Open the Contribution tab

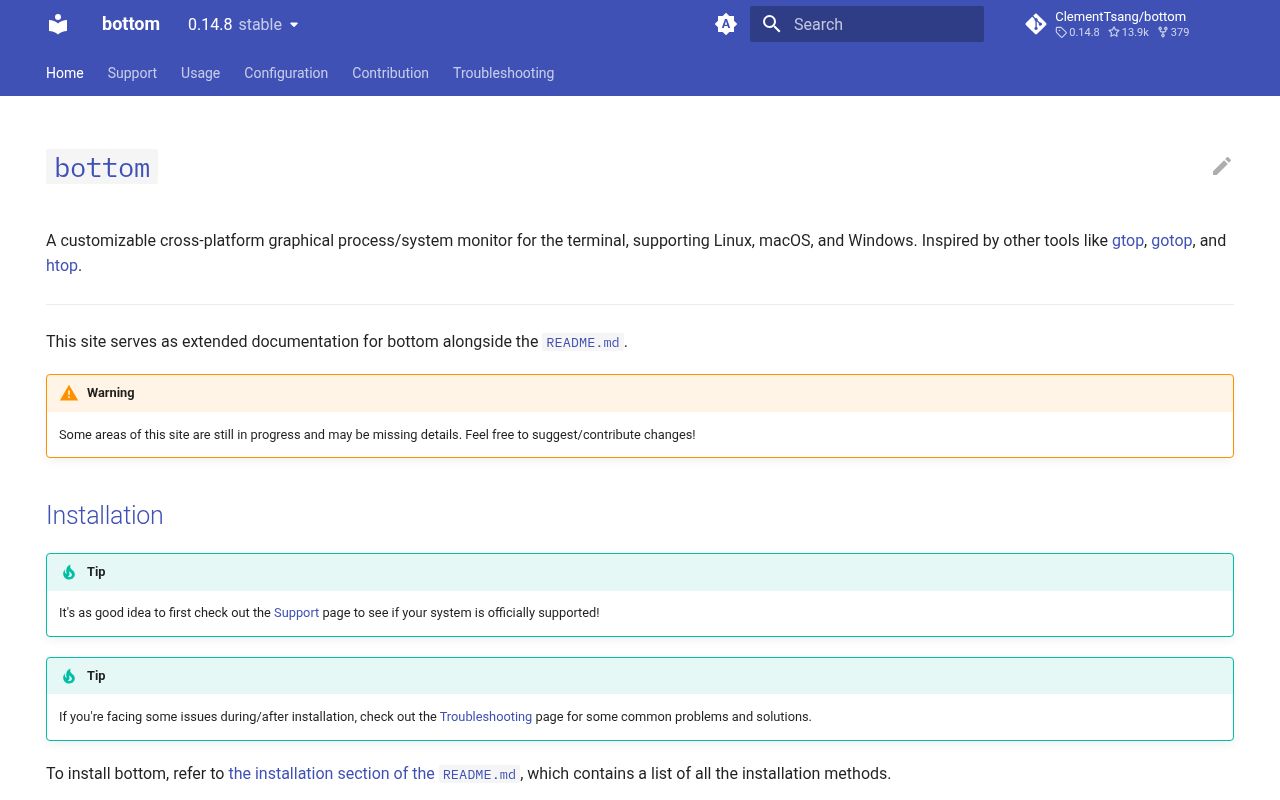click(390, 73)
